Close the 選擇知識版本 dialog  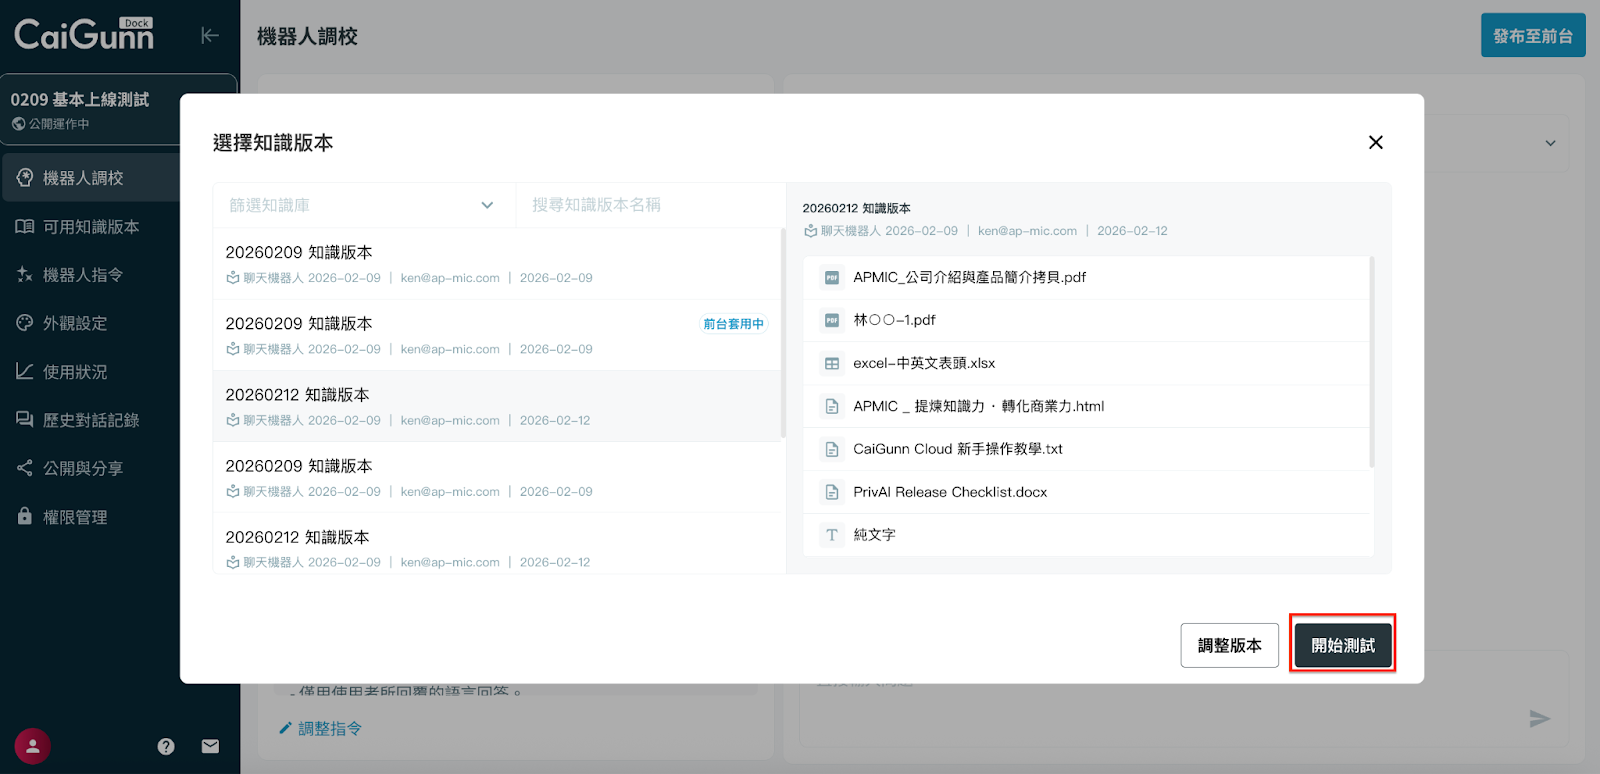(1375, 143)
